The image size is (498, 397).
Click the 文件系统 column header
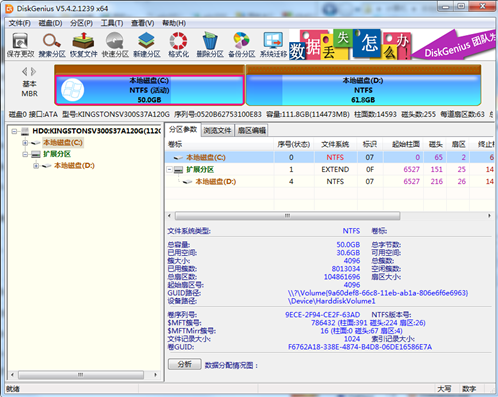[x=335, y=144]
